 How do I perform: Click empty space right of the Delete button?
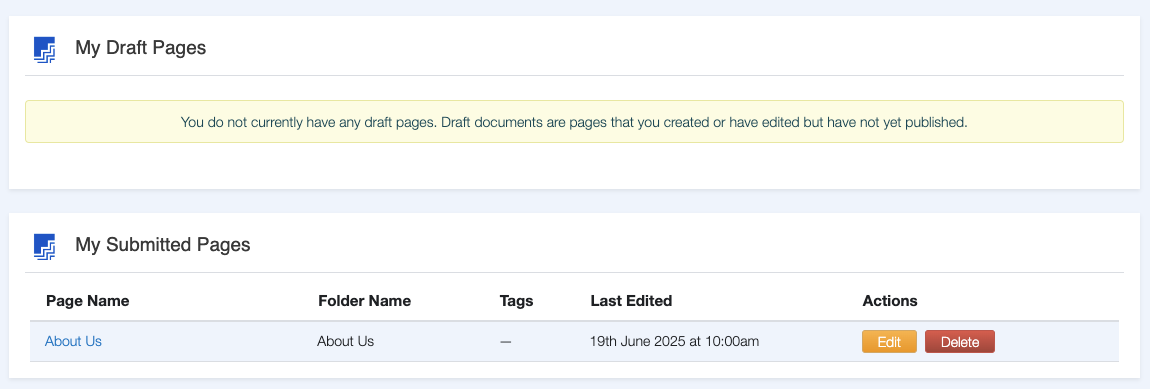coord(1056,342)
